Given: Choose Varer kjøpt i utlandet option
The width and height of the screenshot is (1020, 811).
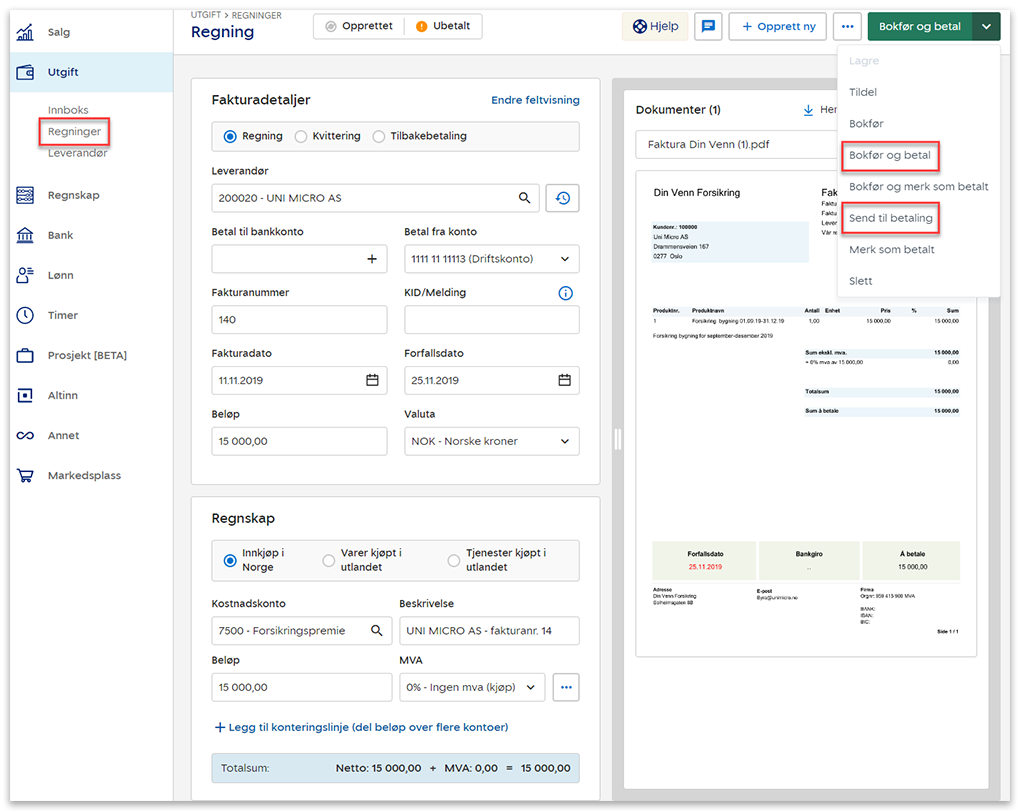Looking at the screenshot, I should (x=328, y=560).
